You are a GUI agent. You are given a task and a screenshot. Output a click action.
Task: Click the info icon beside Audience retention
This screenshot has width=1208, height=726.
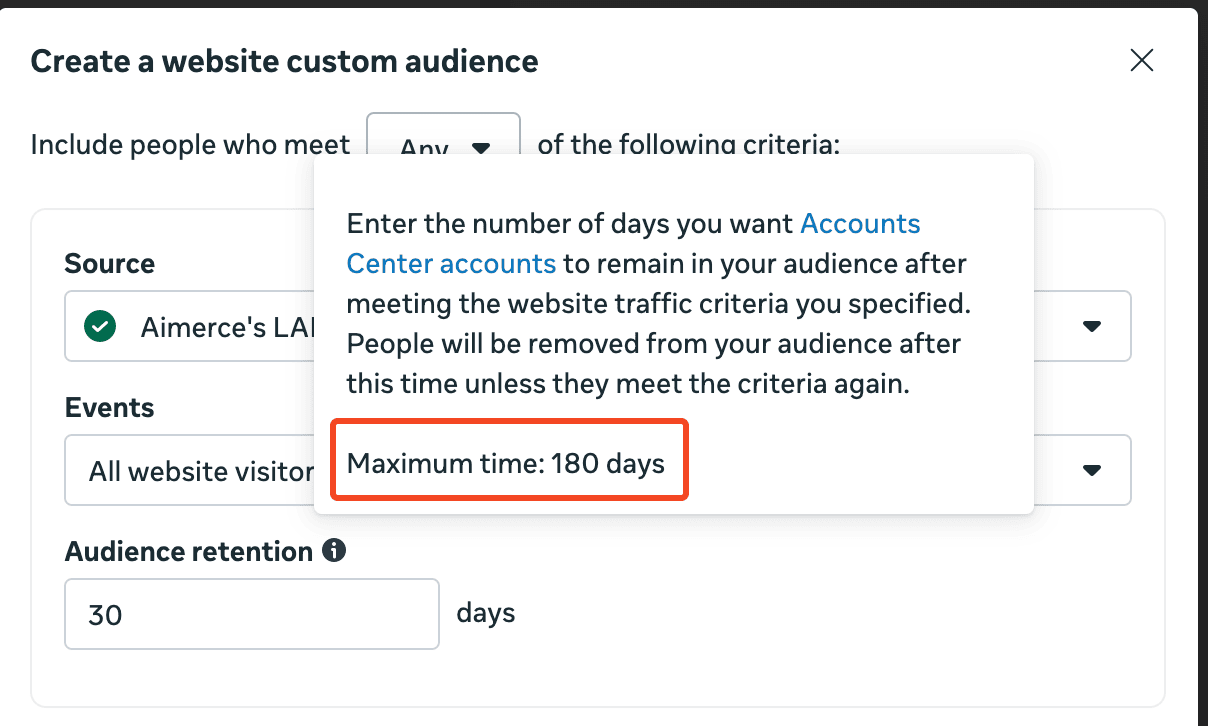(335, 550)
